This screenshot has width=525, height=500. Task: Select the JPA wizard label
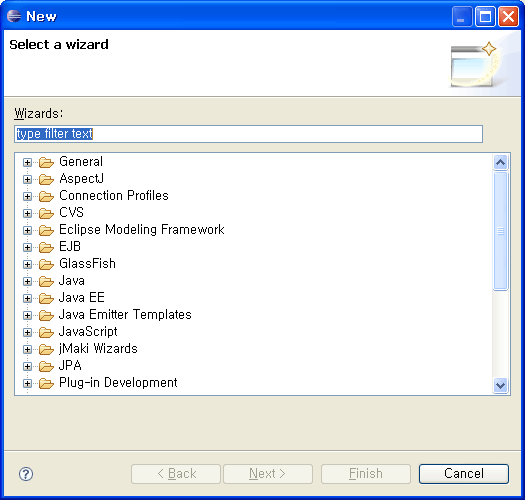(70, 366)
